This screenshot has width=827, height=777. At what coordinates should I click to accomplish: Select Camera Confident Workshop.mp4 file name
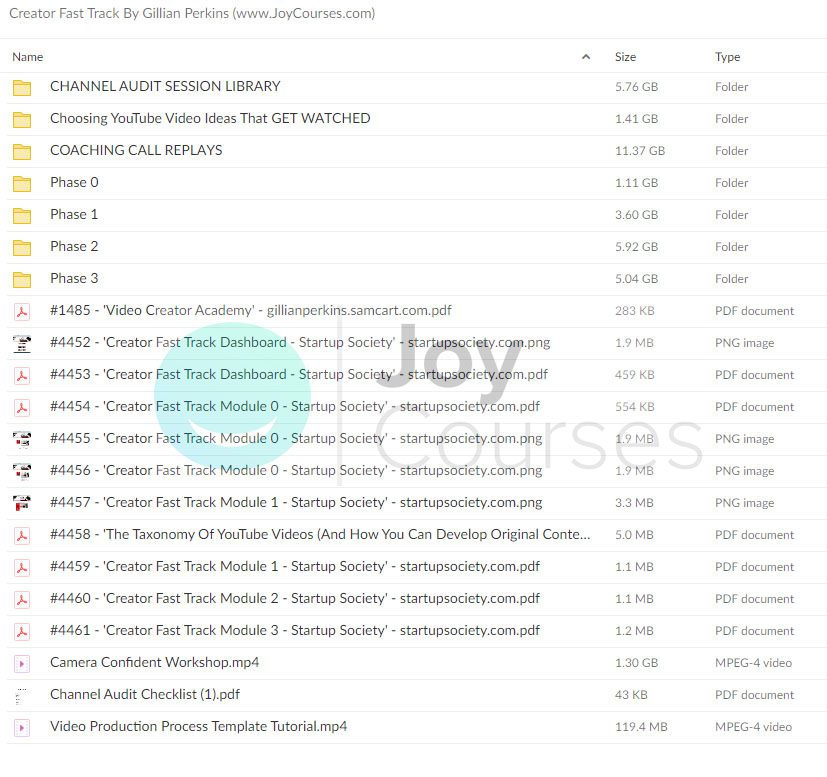[155, 662]
